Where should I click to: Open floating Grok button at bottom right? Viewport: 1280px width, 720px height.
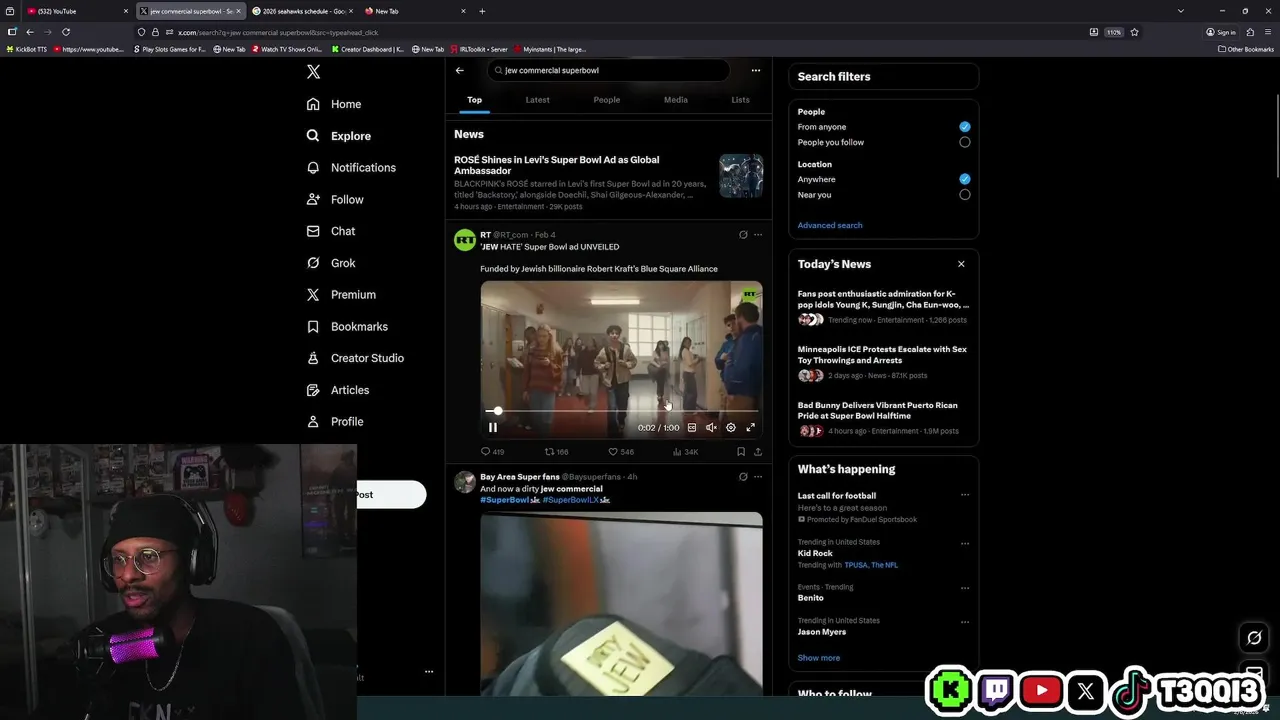pyautogui.click(x=1254, y=637)
